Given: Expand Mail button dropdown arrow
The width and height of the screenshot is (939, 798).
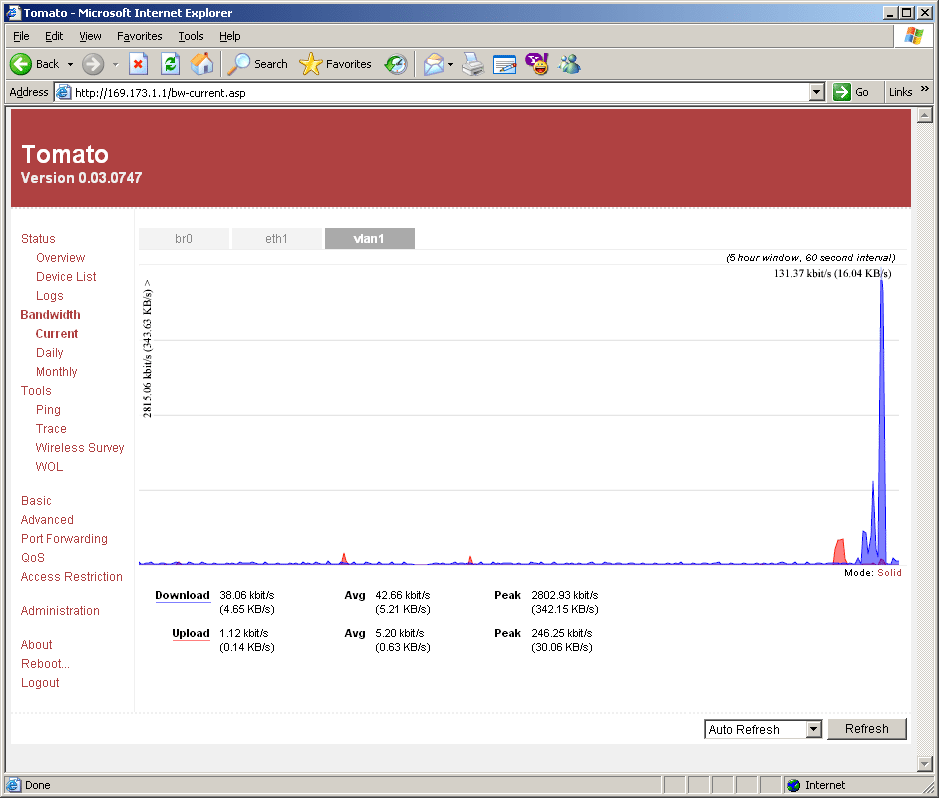Looking at the screenshot, I should pyautogui.click(x=450, y=64).
